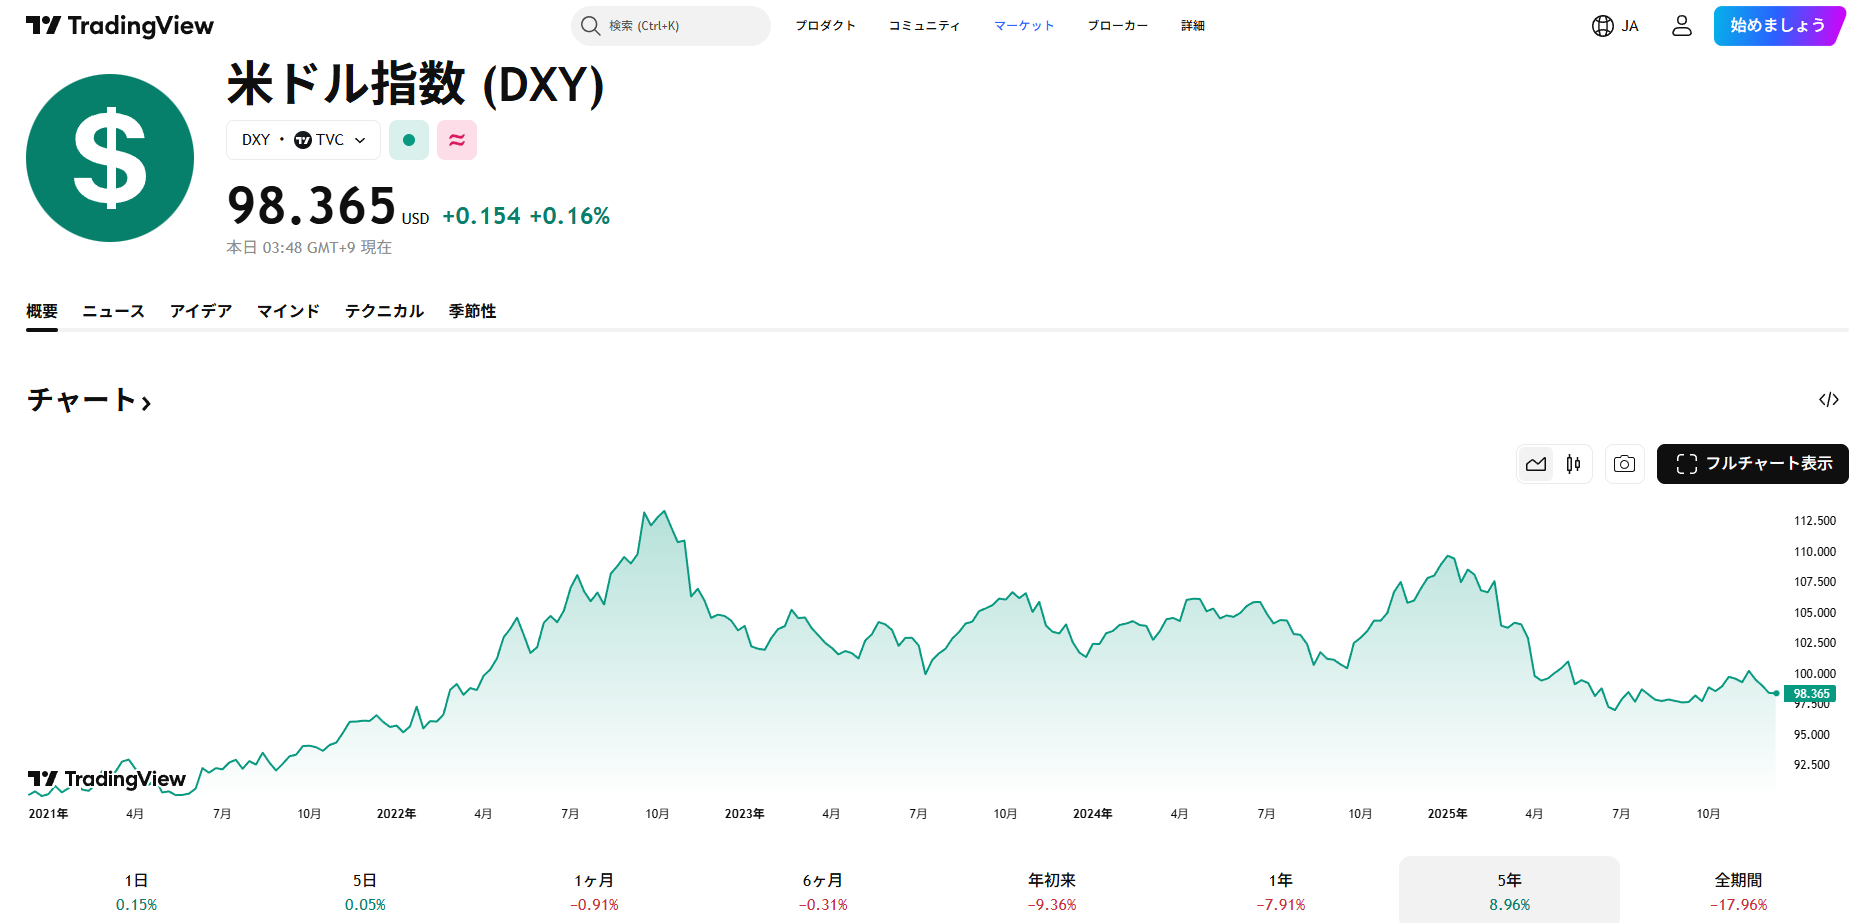Click the pink approximate data icon
This screenshot has width=1869, height=923.
[x=457, y=140]
